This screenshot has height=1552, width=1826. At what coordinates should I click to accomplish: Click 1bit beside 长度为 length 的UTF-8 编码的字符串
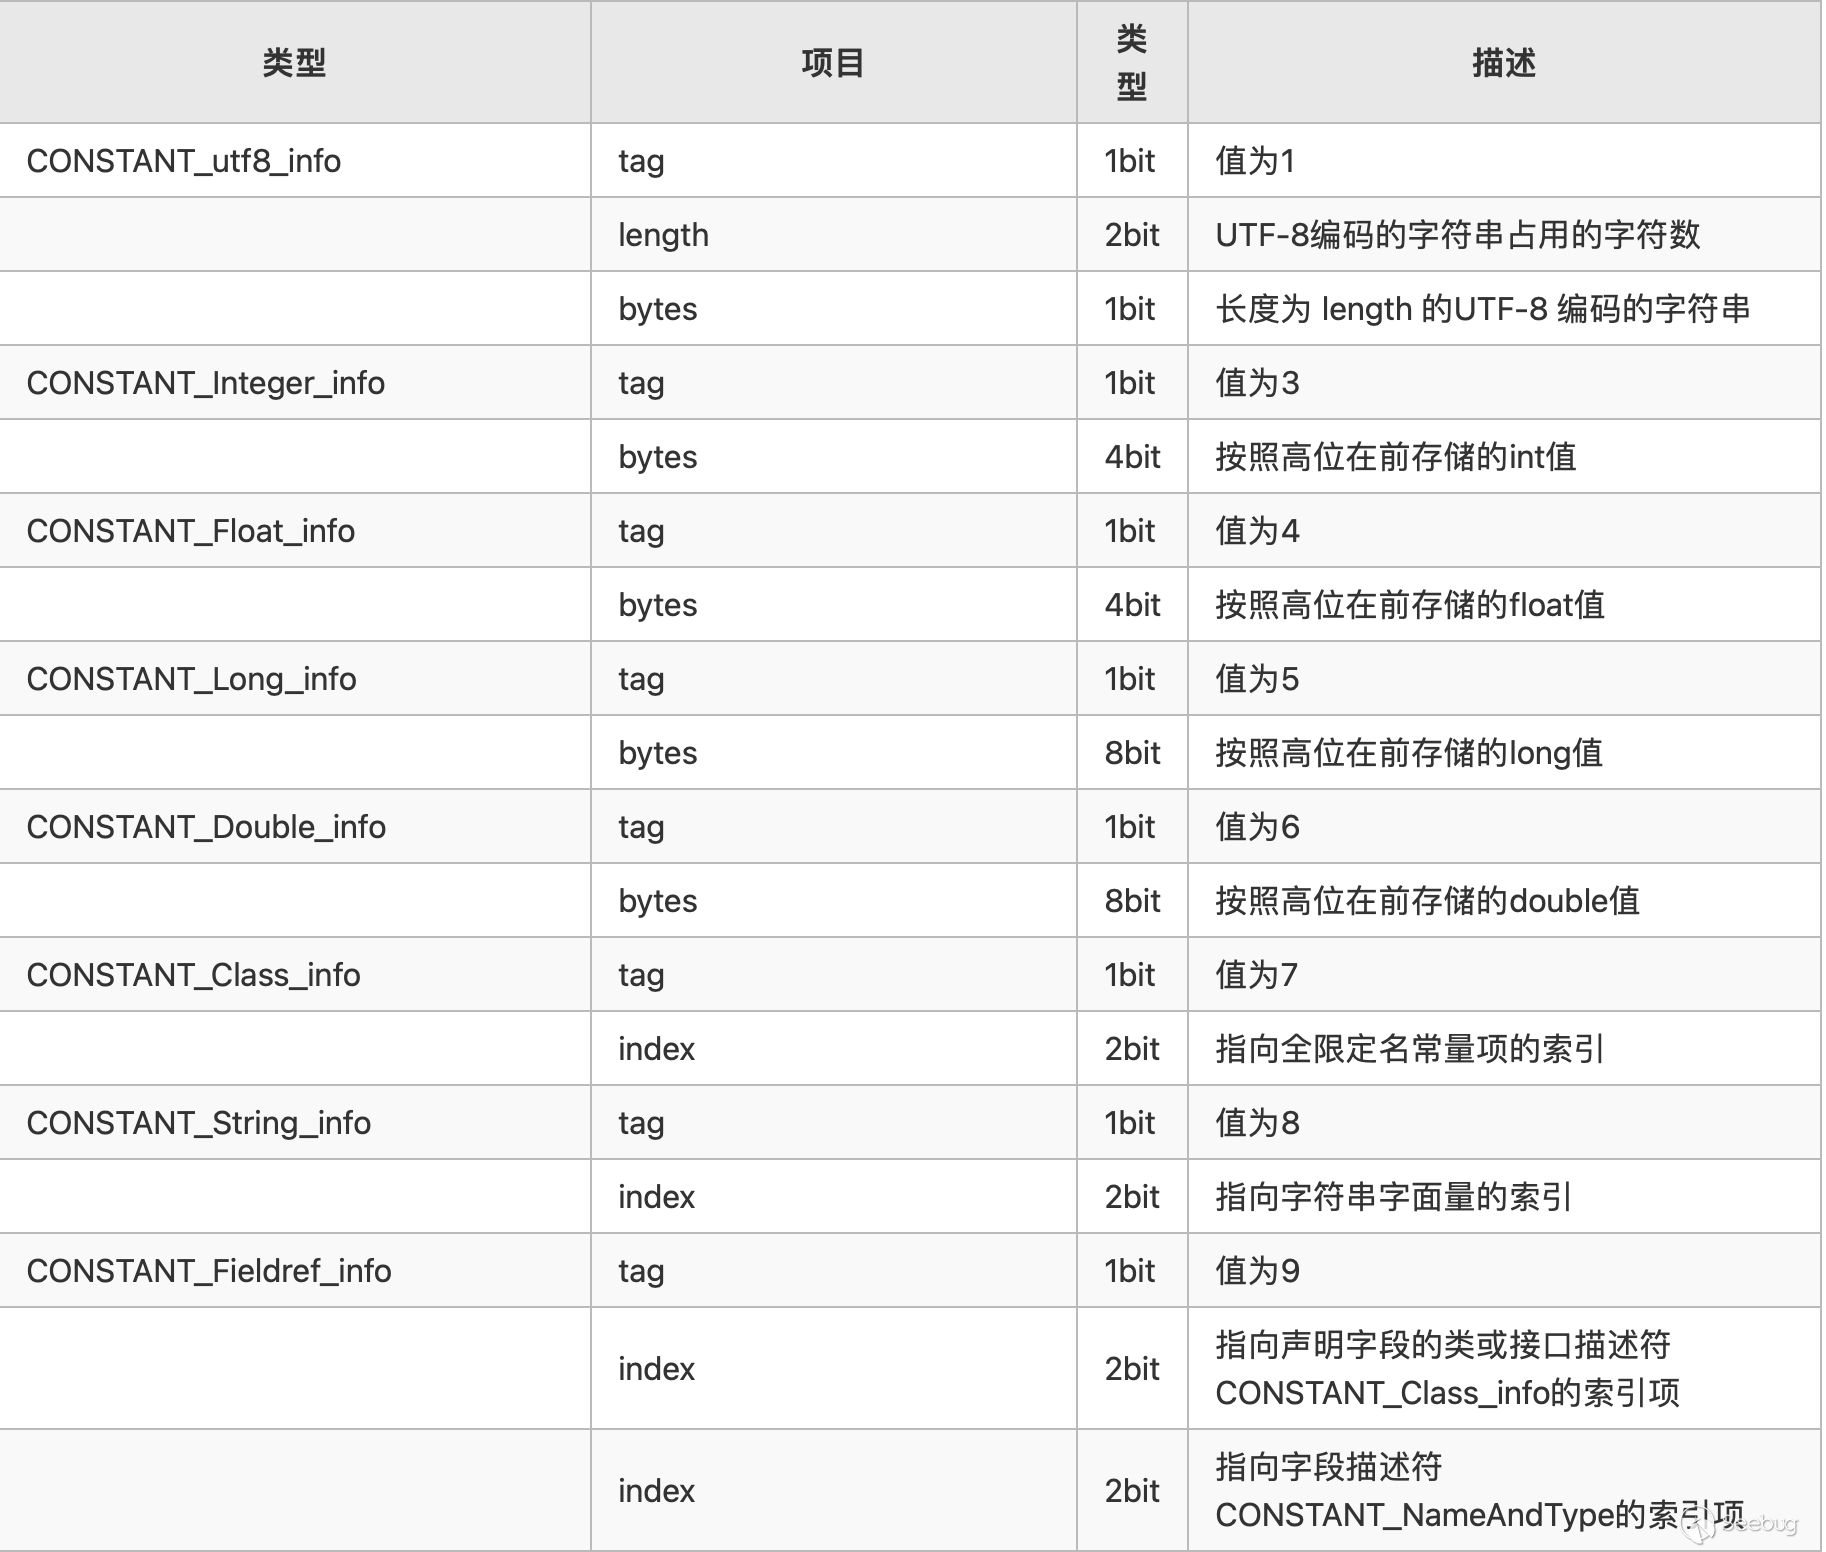[x=1130, y=309]
